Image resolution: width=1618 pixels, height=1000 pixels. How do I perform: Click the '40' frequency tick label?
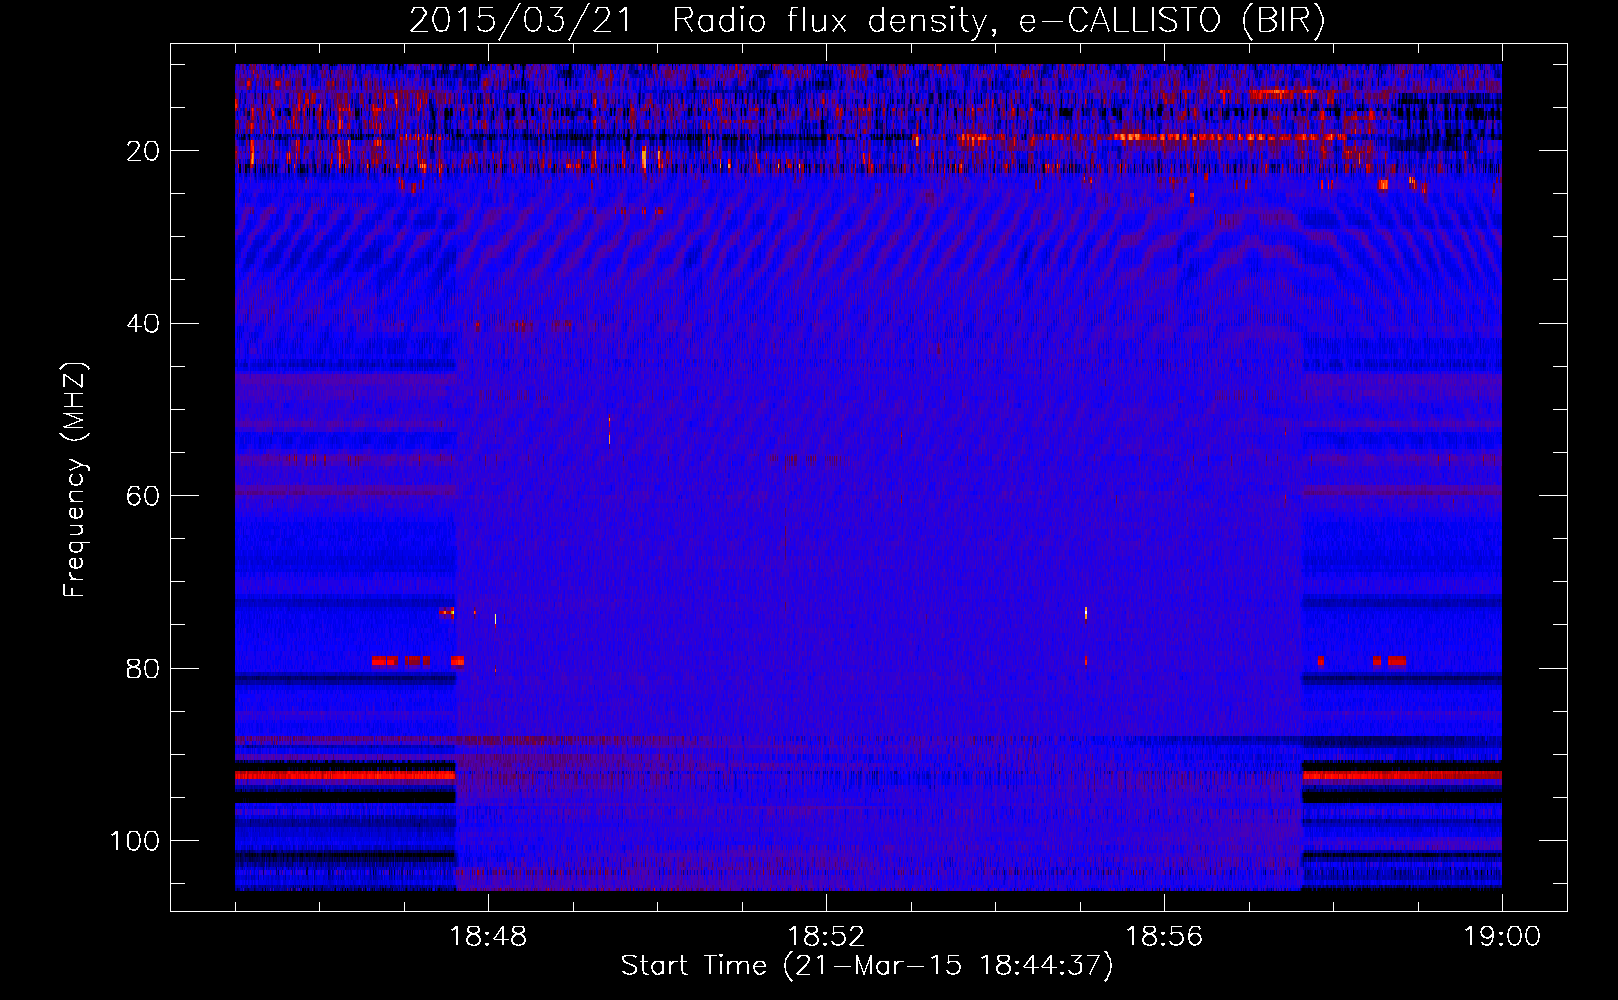(x=143, y=324)
